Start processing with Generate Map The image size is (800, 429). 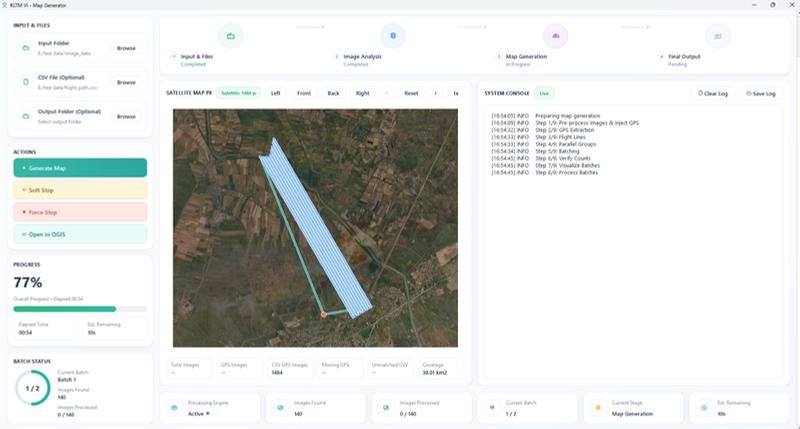[80, 168]
